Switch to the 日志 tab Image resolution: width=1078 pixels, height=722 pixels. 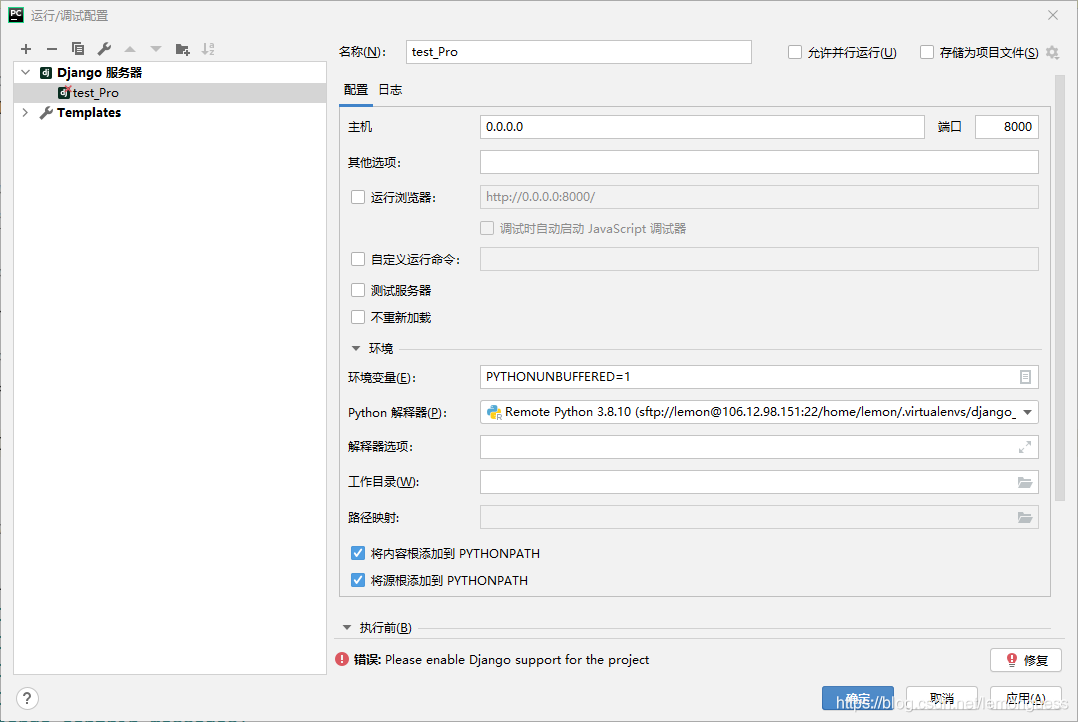pos(390,90)
